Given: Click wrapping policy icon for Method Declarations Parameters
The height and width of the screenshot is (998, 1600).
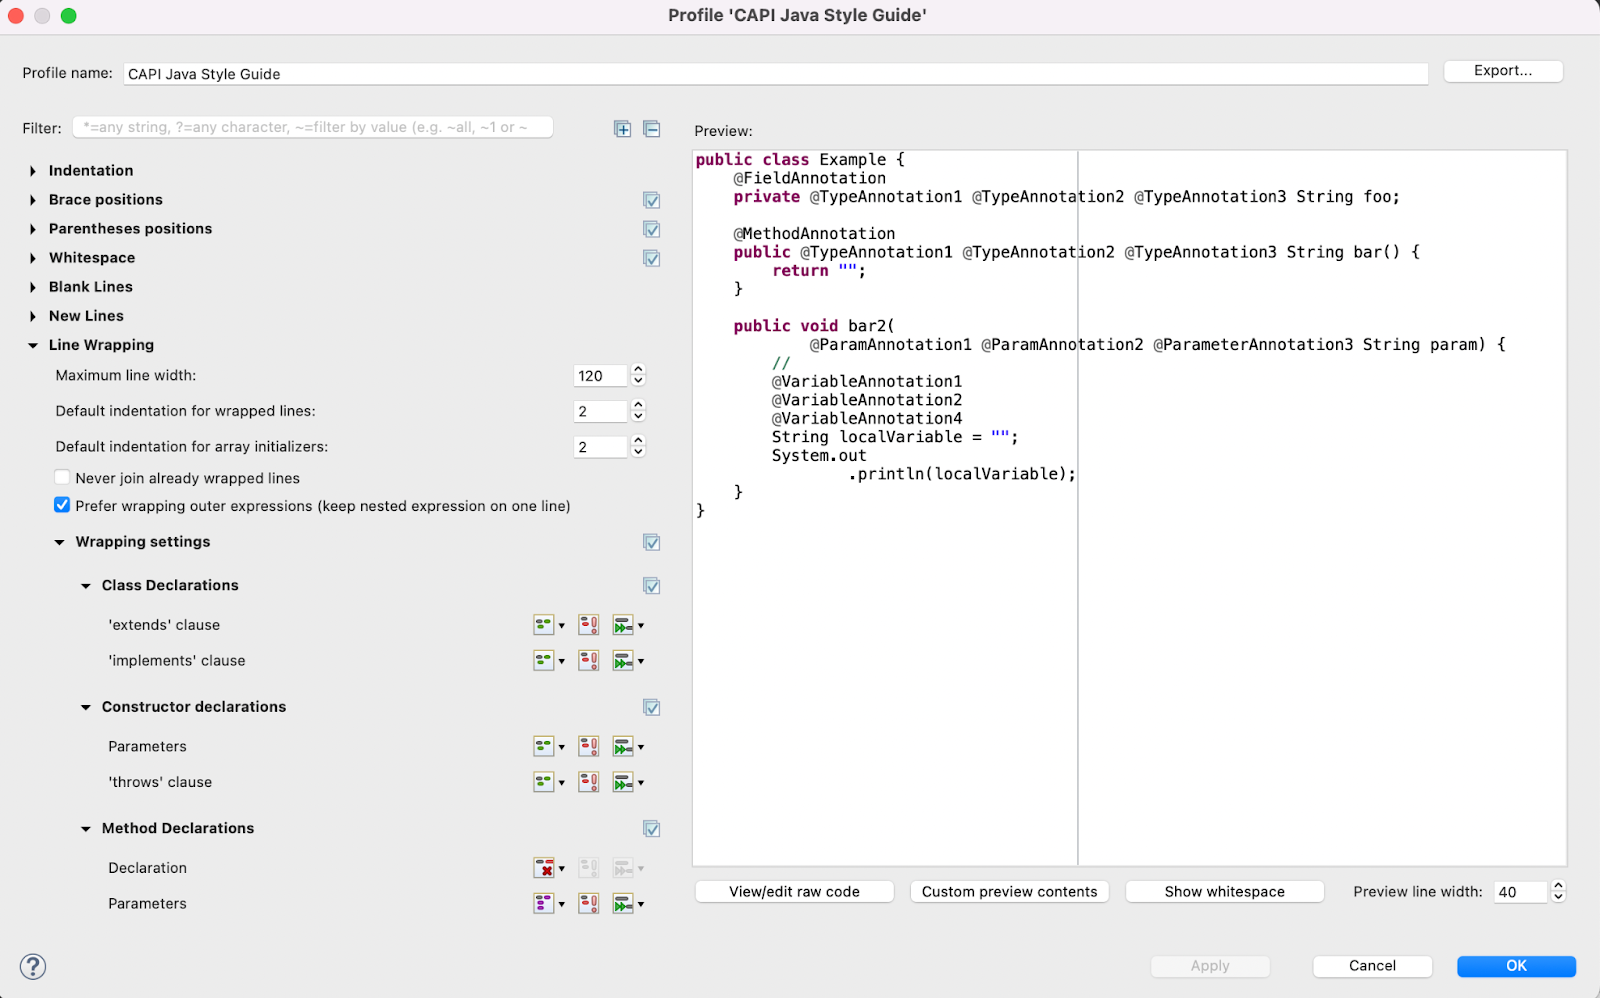Looking at the screenshot, I should point(549,904).
